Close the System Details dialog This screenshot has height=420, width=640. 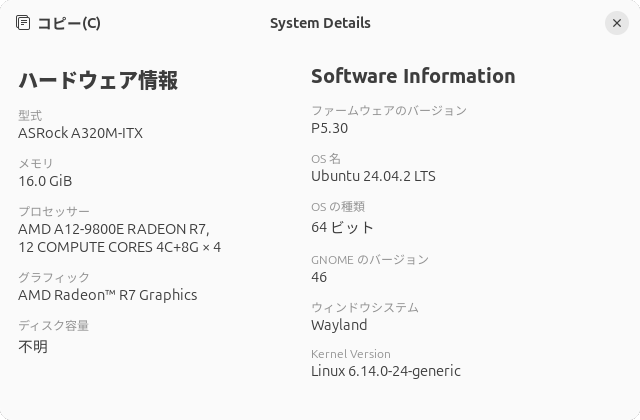616,23
